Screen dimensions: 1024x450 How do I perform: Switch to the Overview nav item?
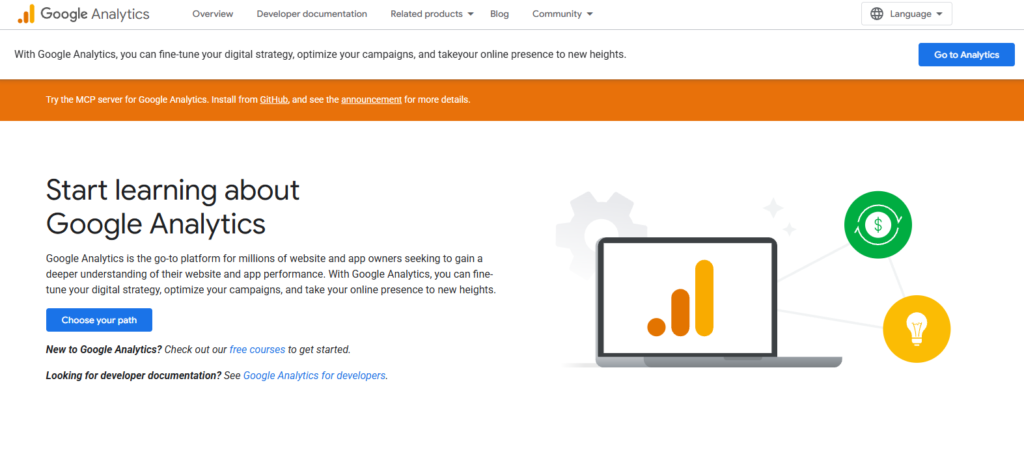pos(212,14)
